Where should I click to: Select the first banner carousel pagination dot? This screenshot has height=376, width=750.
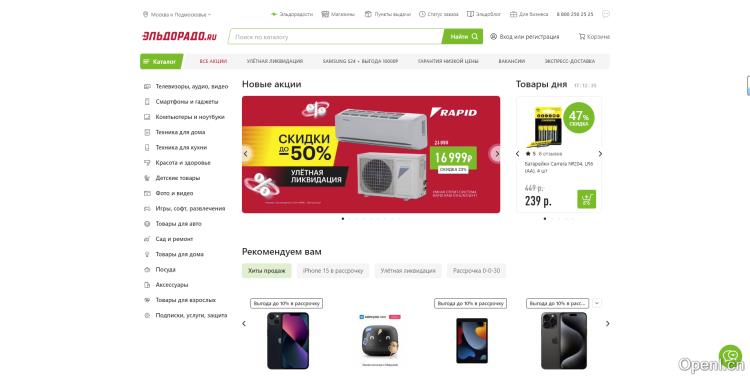[342, 219]
